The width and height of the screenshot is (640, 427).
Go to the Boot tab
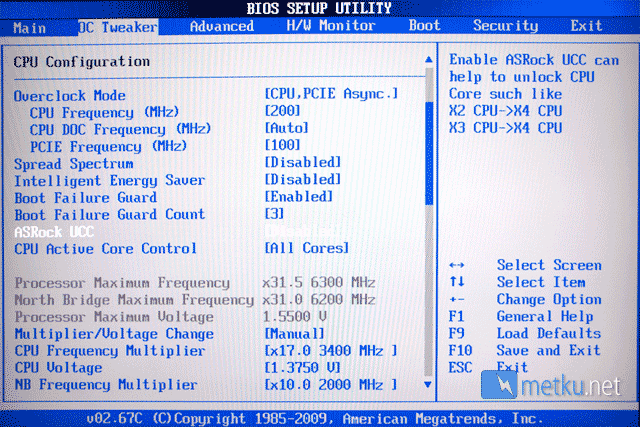(424, 26)
